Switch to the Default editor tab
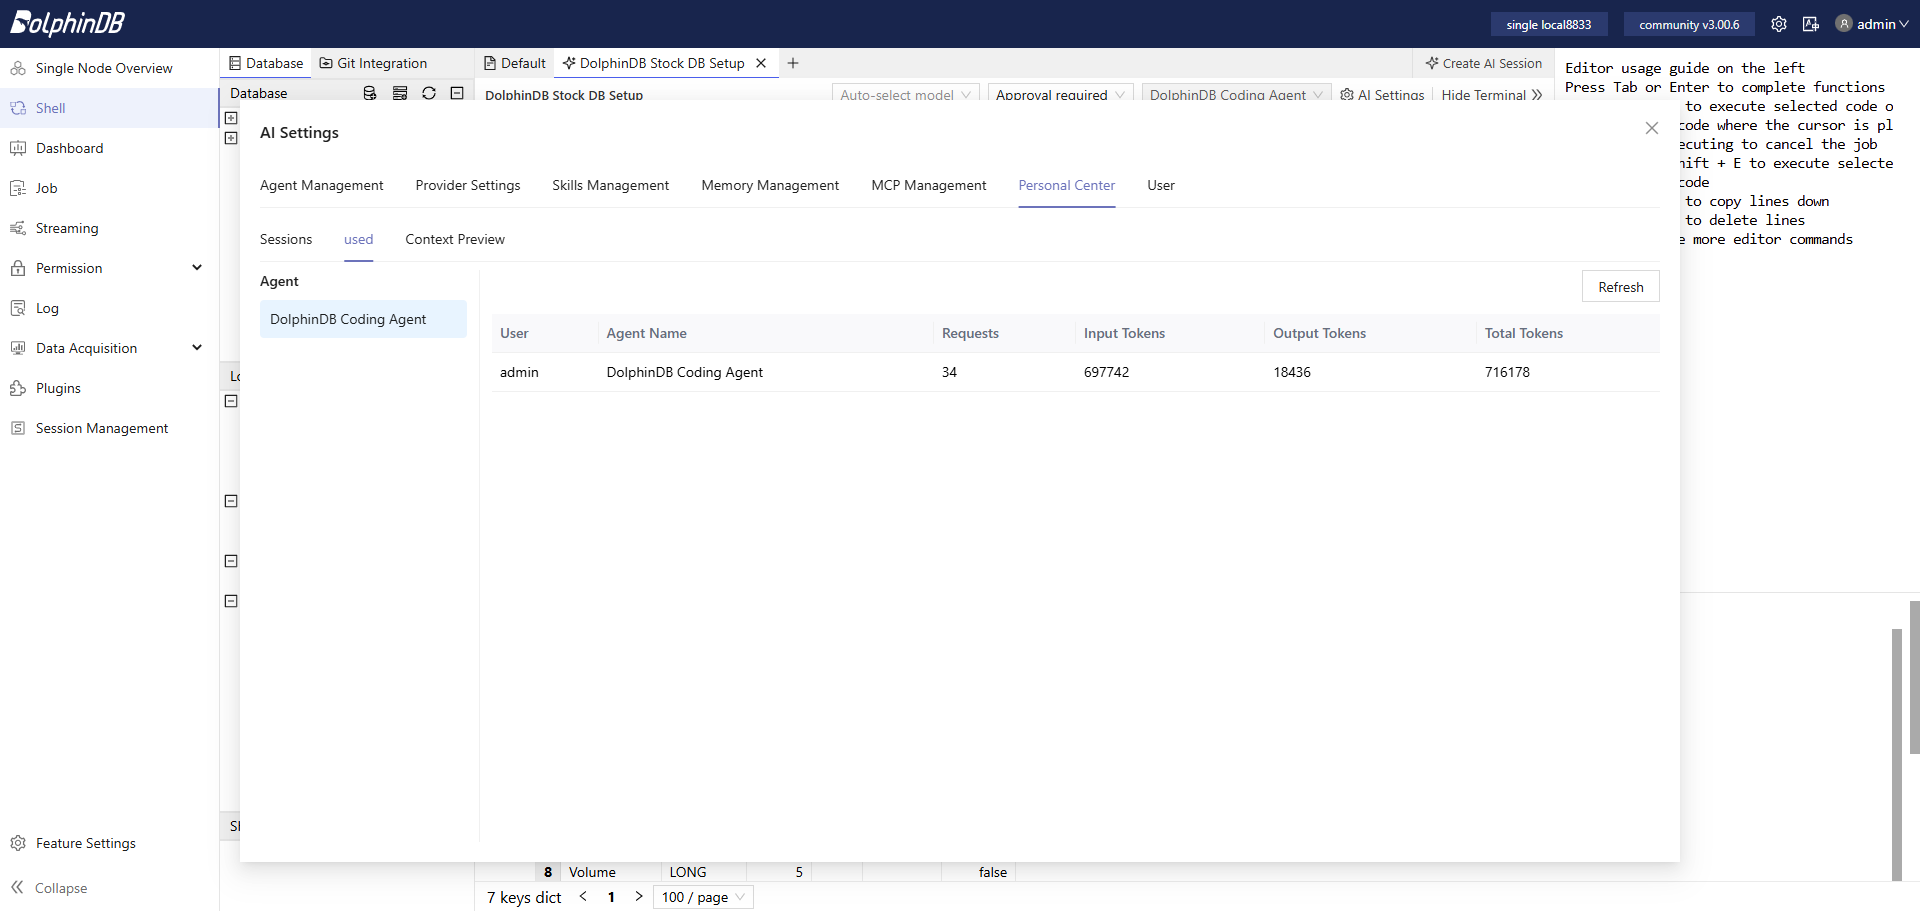This screenshot has width=1920, height=911. point(515,63)
